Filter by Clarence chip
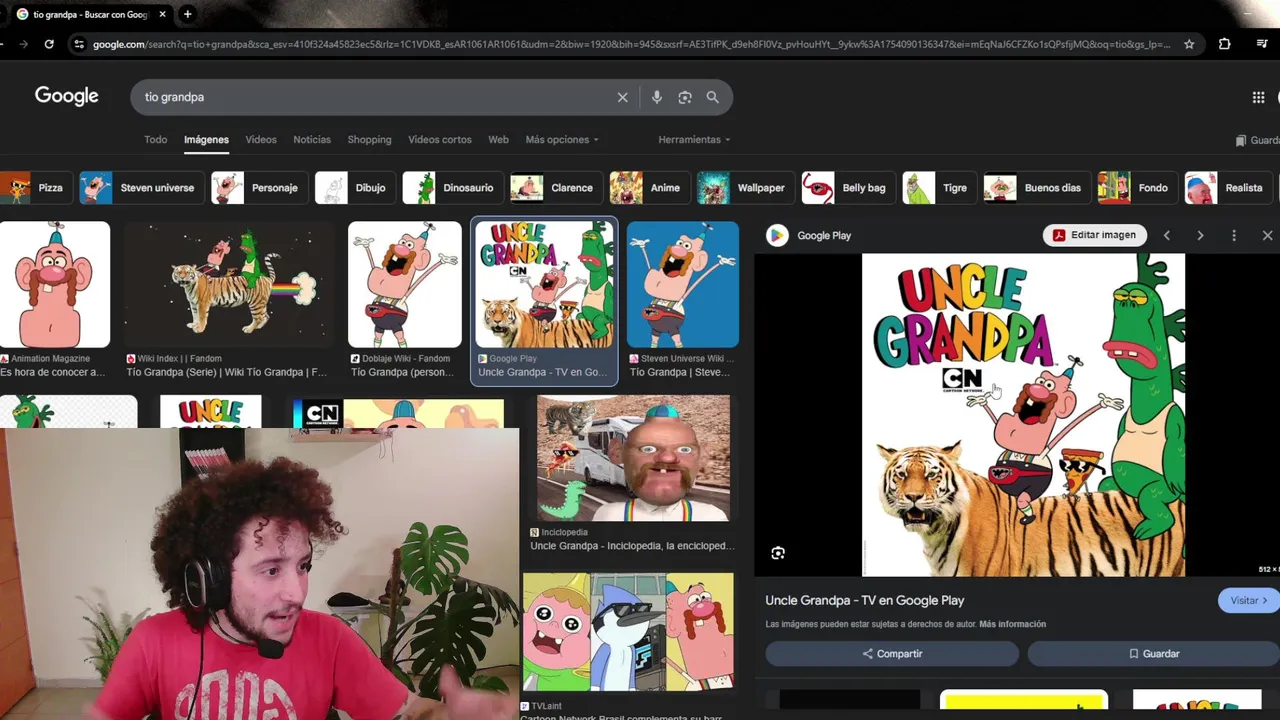The height and width of the screenshot is (720, 1280). tap(556, 188)
